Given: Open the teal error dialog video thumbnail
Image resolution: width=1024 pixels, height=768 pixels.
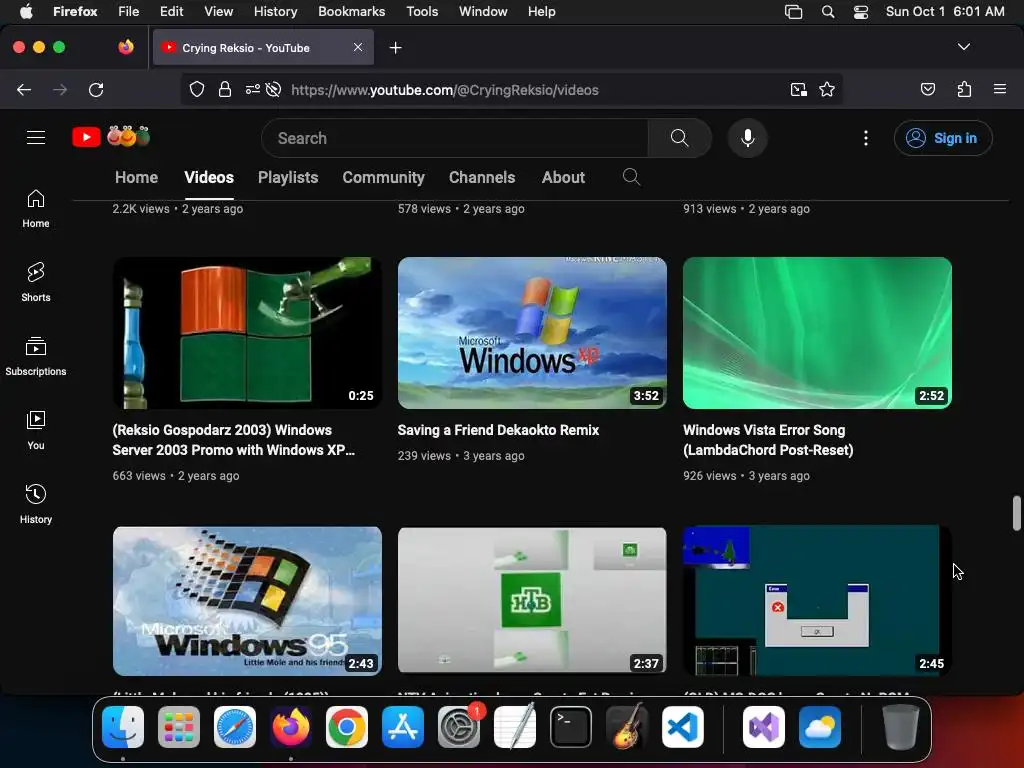Looking at the screenshot, I should click(x=817, y=601).
